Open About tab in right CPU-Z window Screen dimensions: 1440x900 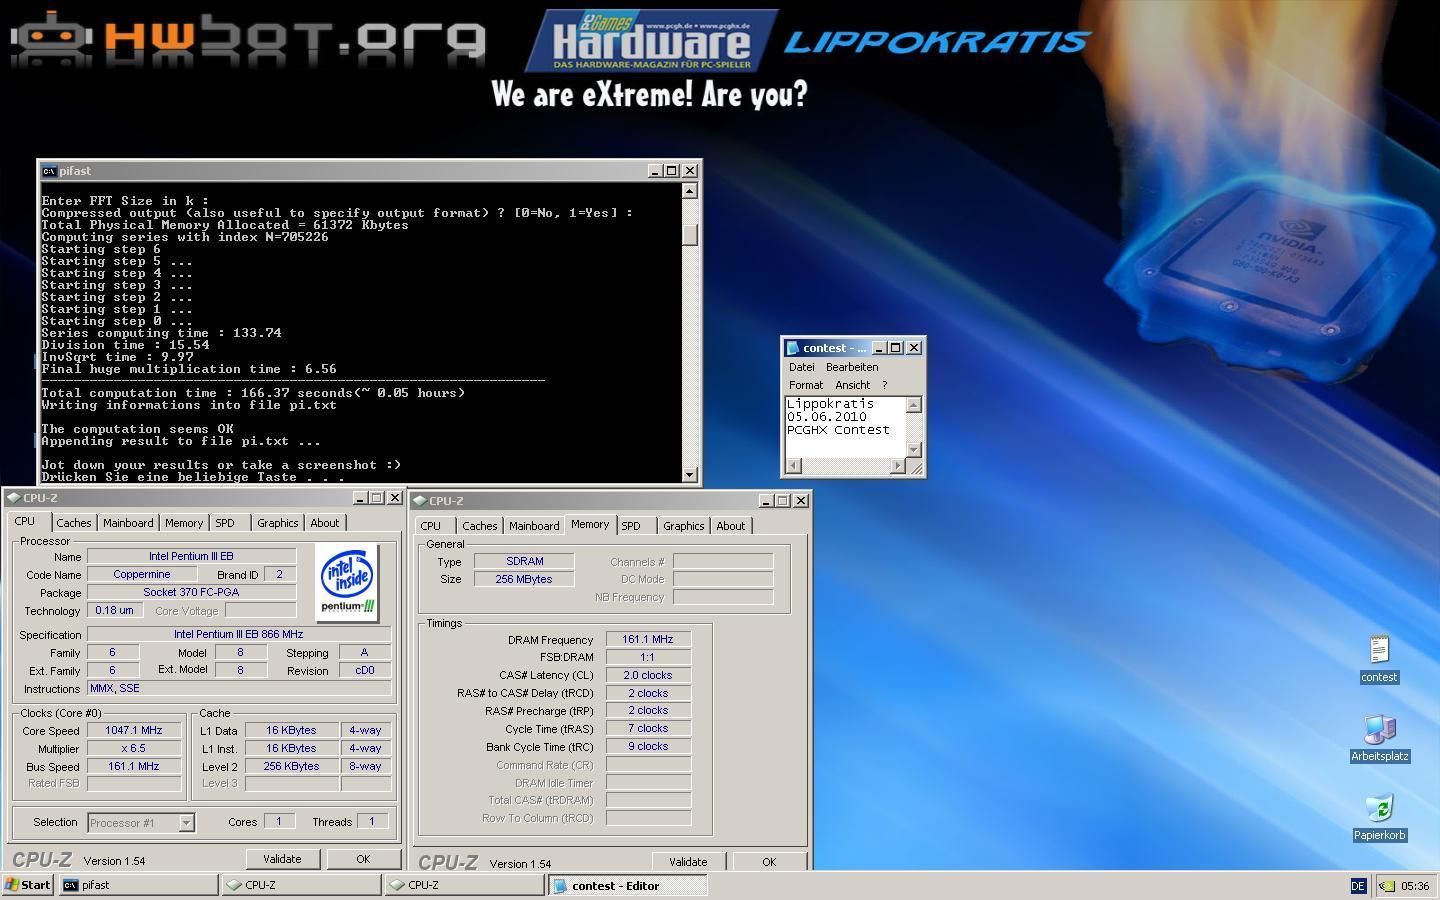730,526
